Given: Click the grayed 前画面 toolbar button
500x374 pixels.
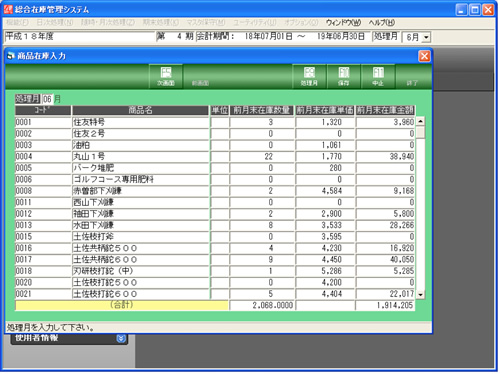Looking at the screenshot, I should click(x=200, y=76).
